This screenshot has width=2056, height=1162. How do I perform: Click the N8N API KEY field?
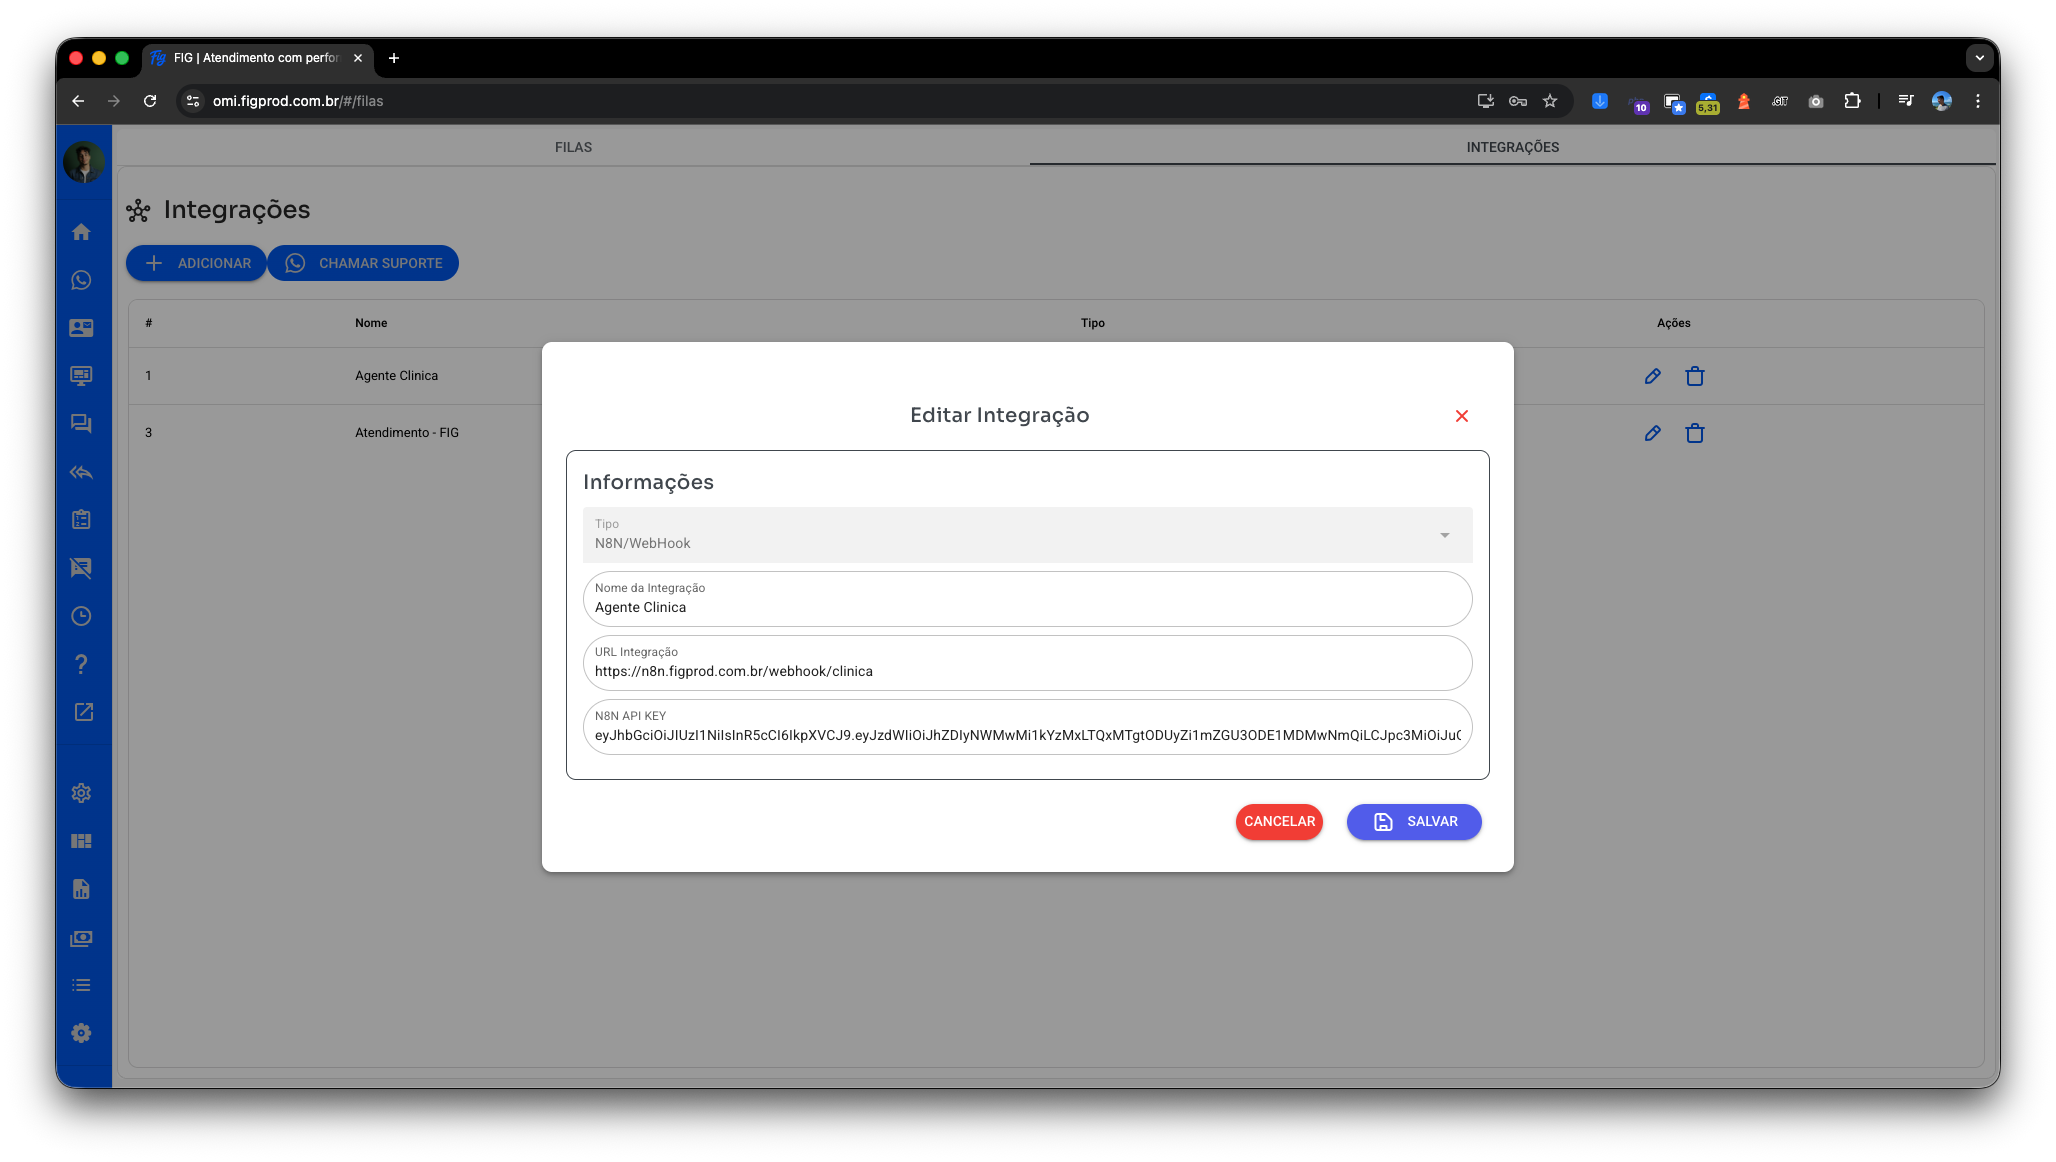pyautogui.click(x=1027, y=735)
